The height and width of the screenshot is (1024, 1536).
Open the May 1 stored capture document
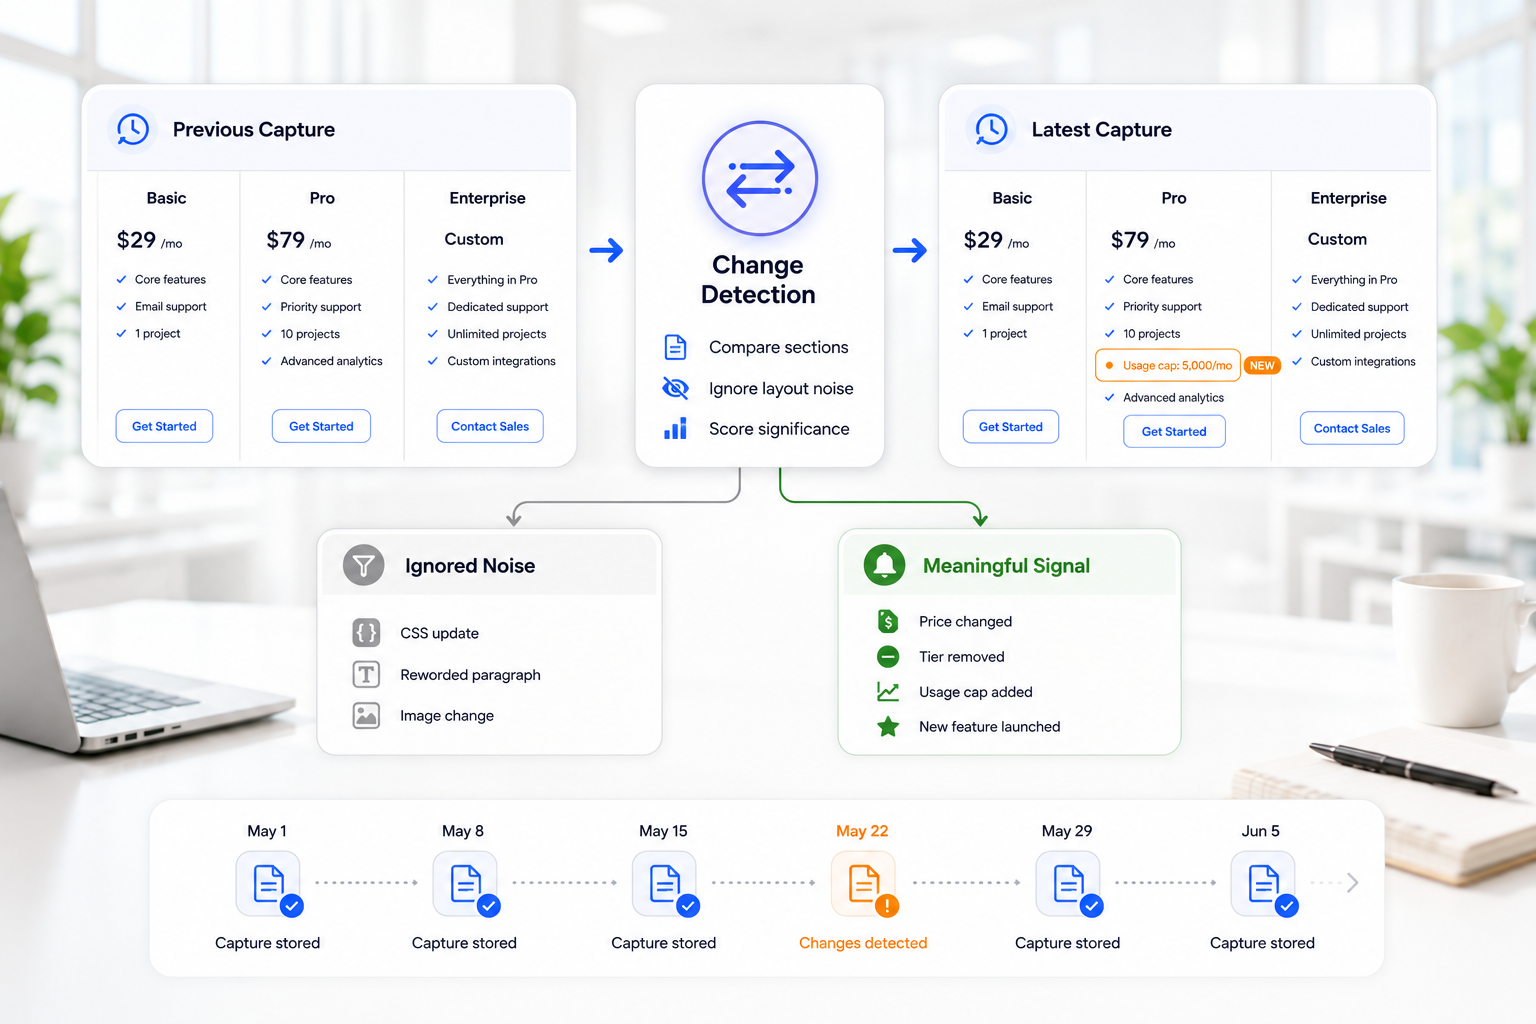tap(269, 884)
